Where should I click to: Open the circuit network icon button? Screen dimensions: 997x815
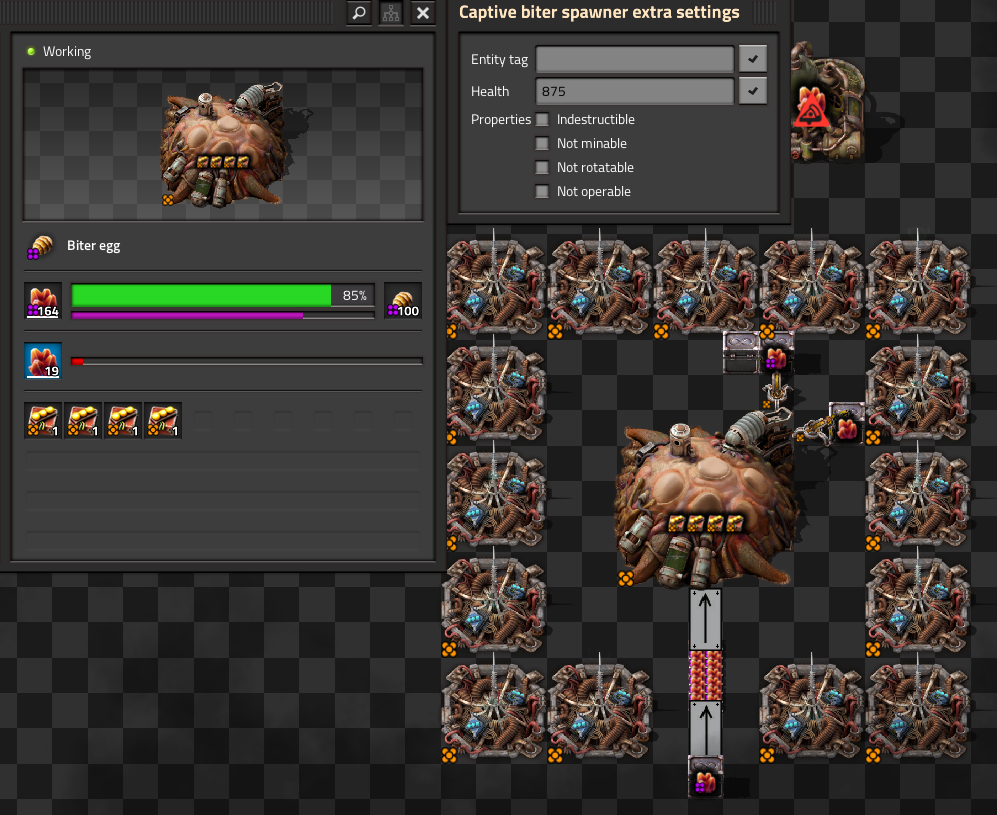(x=391, y=13)
